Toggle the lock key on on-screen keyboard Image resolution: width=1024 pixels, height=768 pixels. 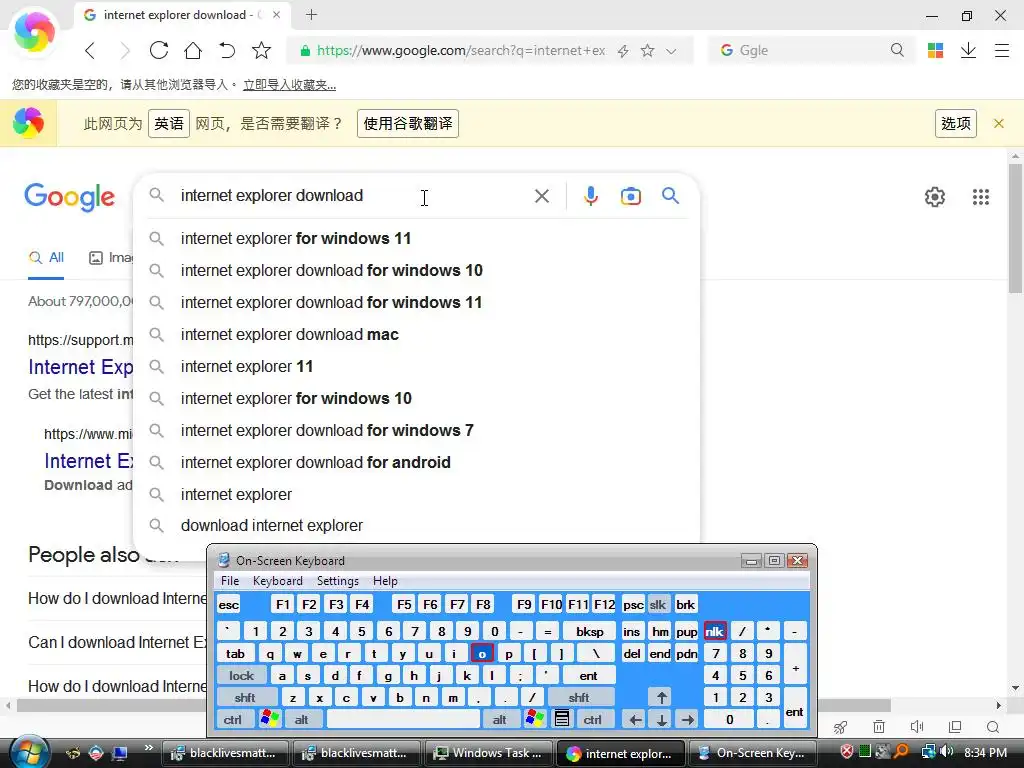242,675
